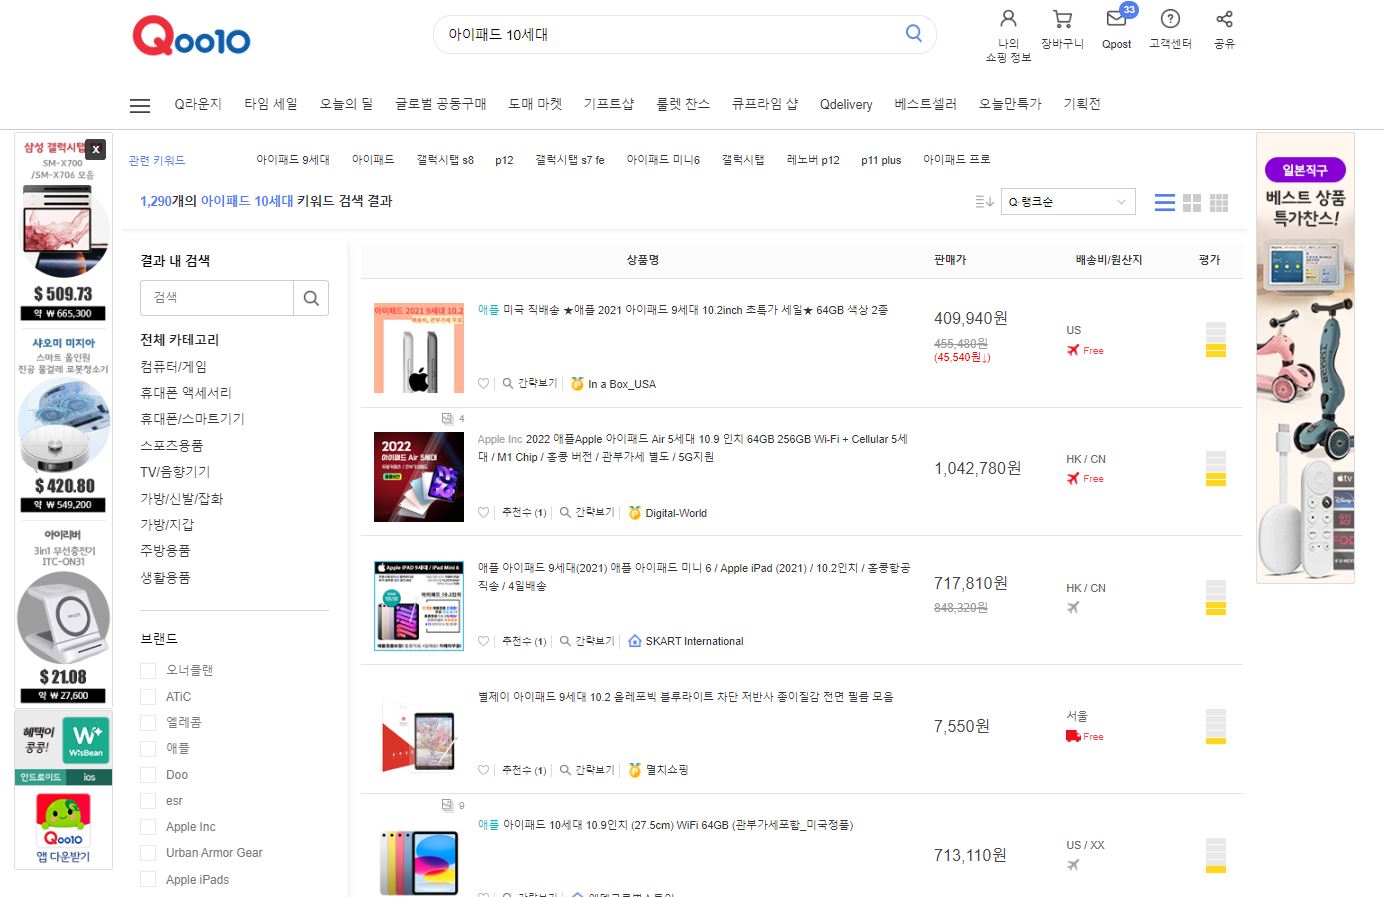Check the 엘레콤 brand checkbox
Image resolution: width=1384 pixels, height=897 pixels.
pyautogui.click(x=148, y=722)
